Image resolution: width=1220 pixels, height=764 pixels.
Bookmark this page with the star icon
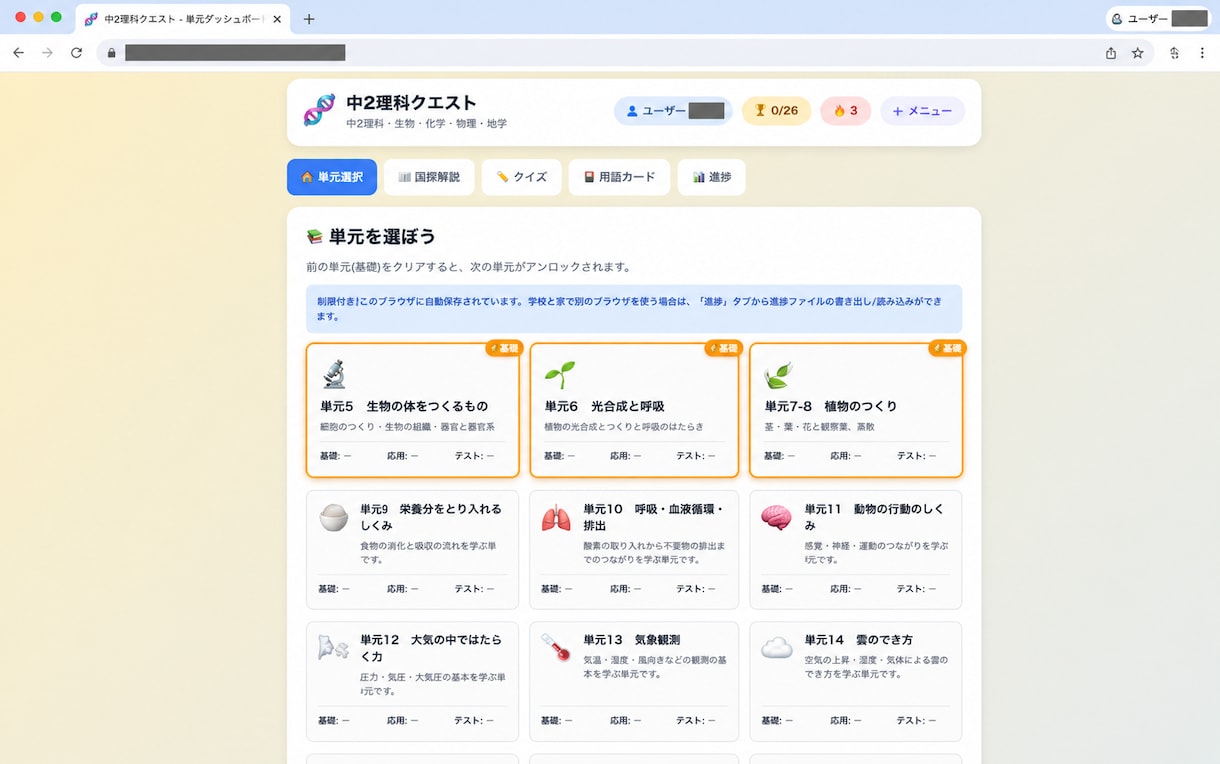click(1137, 53)
